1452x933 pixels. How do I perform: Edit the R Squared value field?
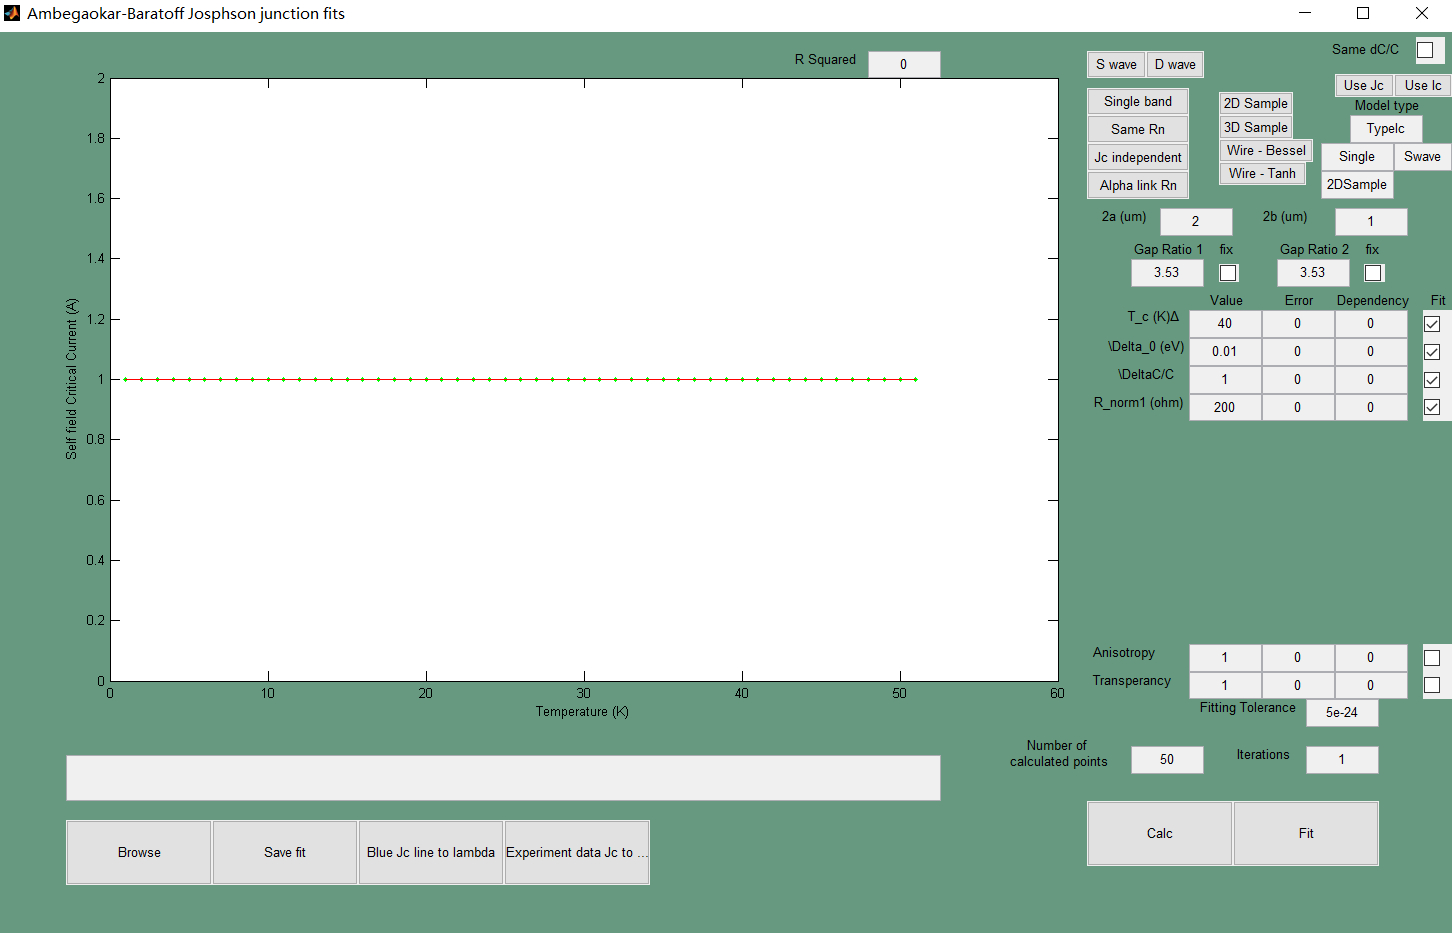pyautogui.click(x=904, y=65)
